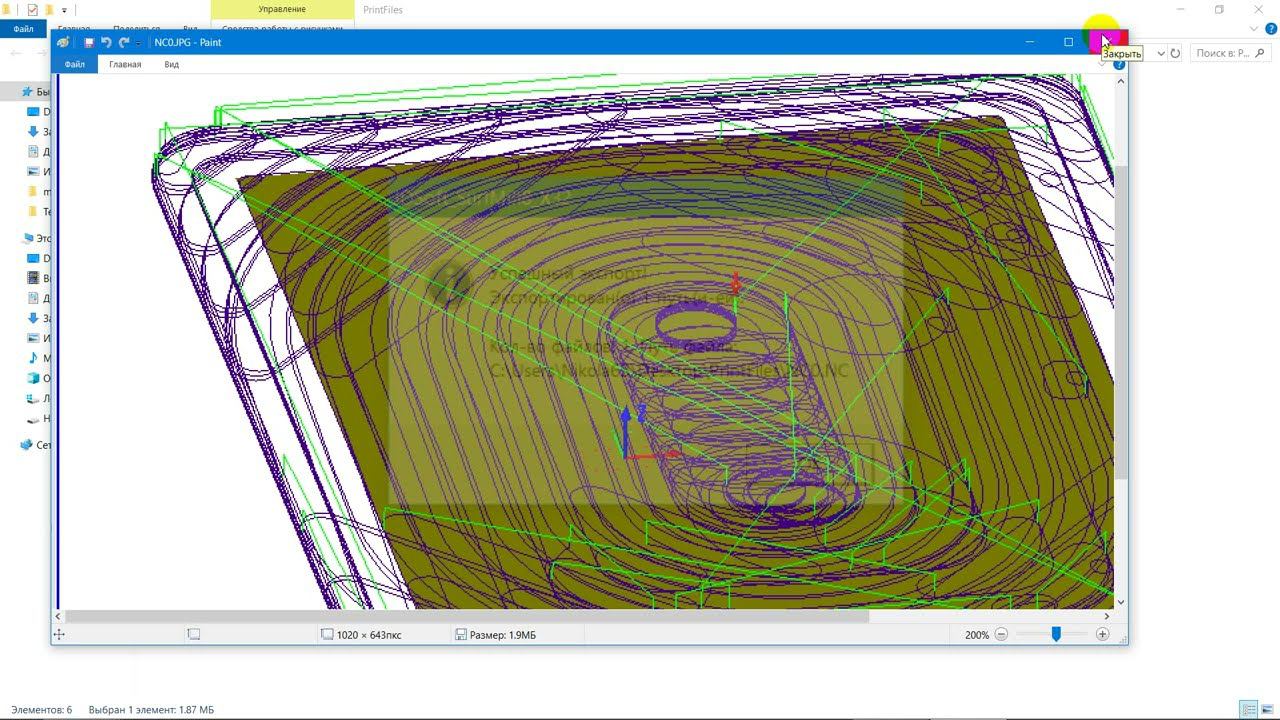Click the zoom in plus button

click(x=1103, y=634)
